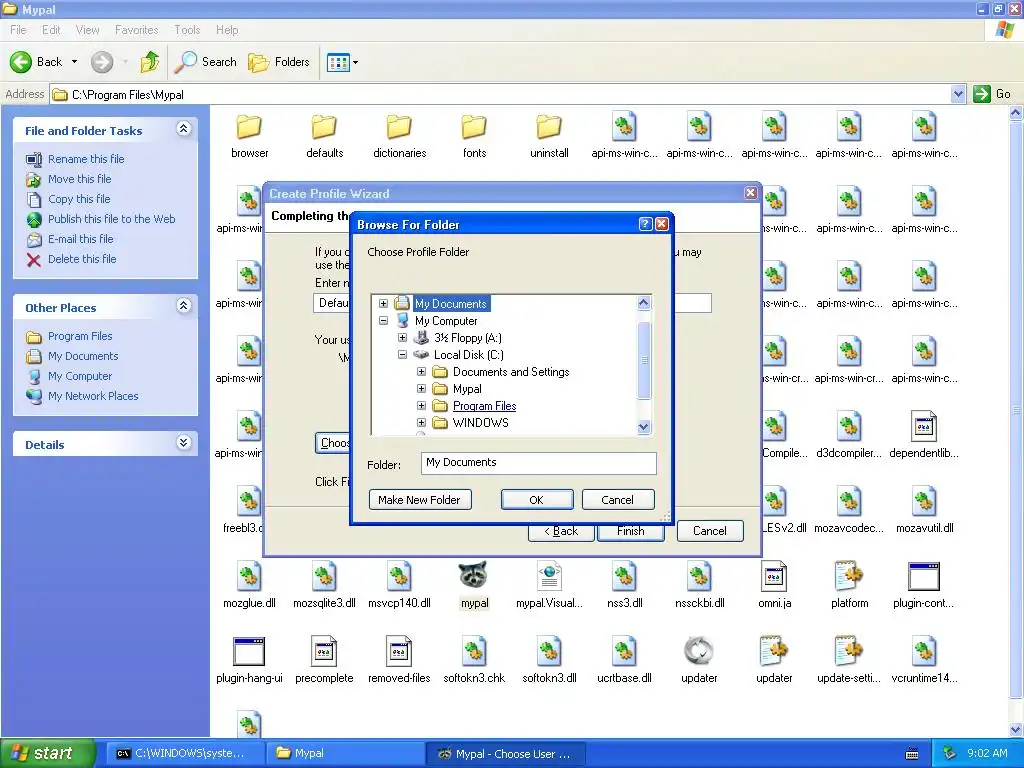Viewport: 1024px width, 768px height.
Task: Select the update-setti... file icon
Action: click(x=849, y=651)
